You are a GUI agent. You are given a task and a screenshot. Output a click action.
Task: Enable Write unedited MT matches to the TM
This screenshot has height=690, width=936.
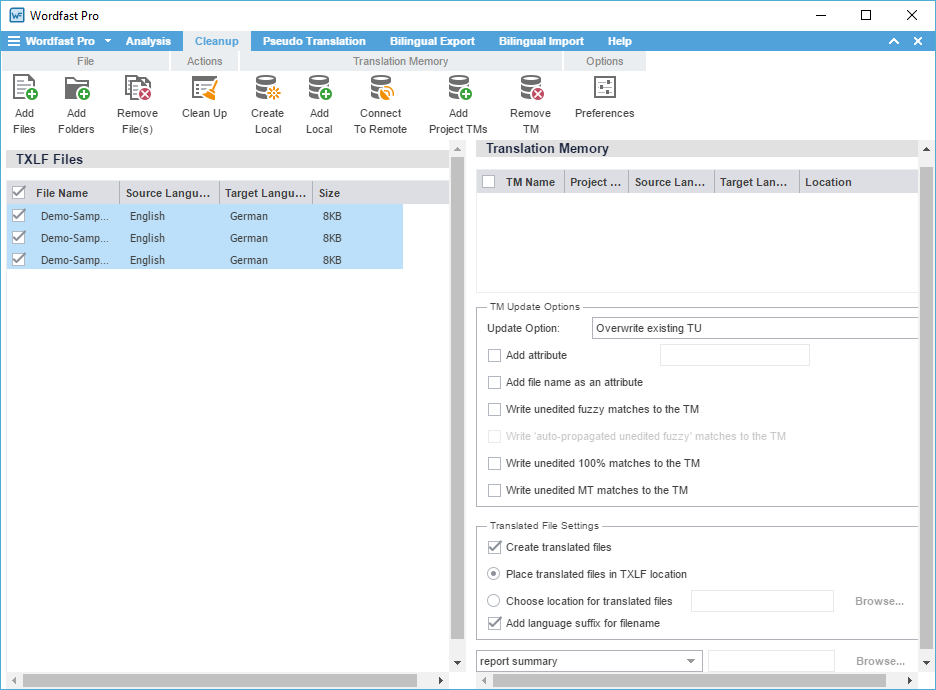pyautogui.click(x=494, y=490)
